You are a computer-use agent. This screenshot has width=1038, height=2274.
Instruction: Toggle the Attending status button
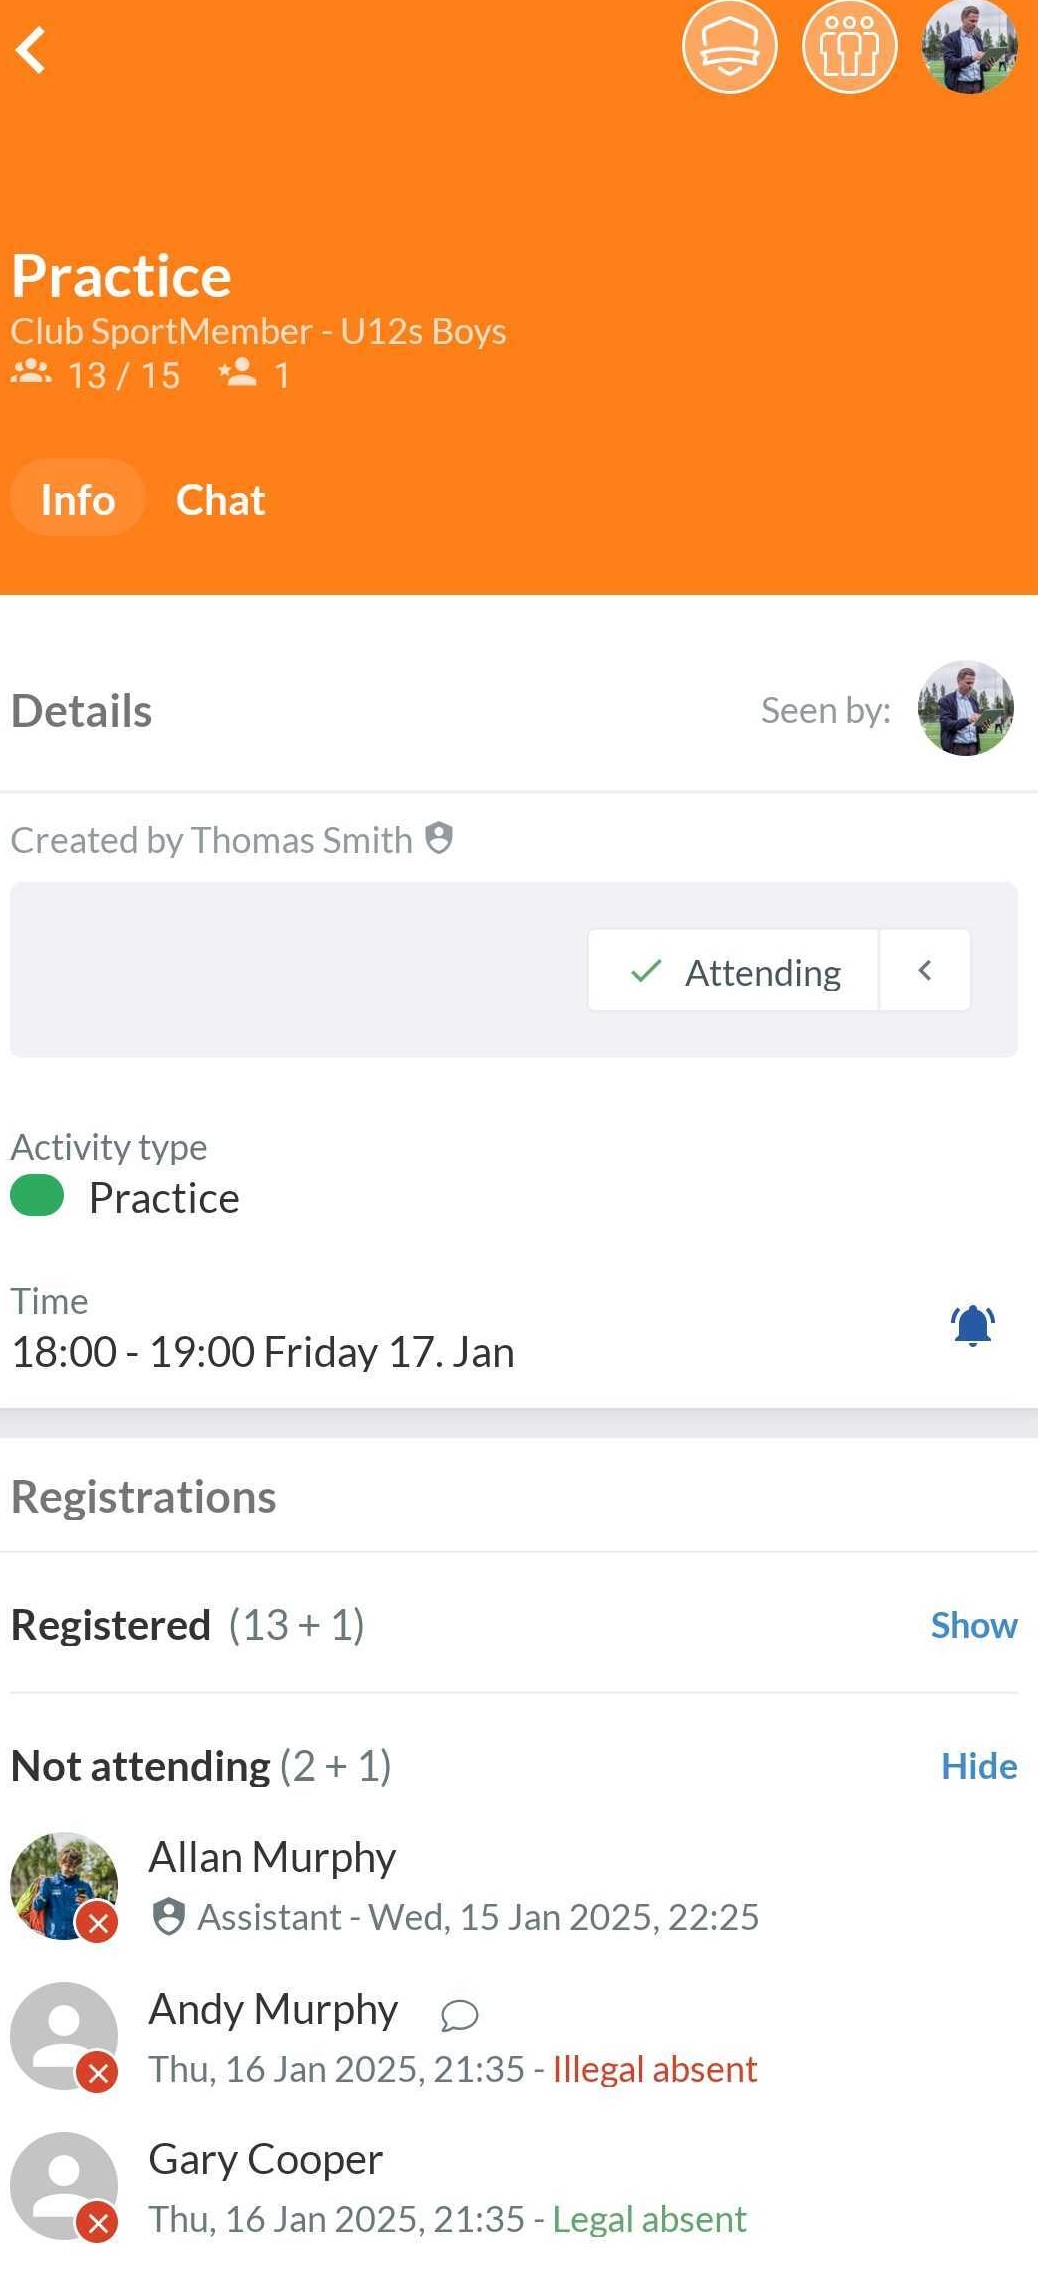pos(734,971)
